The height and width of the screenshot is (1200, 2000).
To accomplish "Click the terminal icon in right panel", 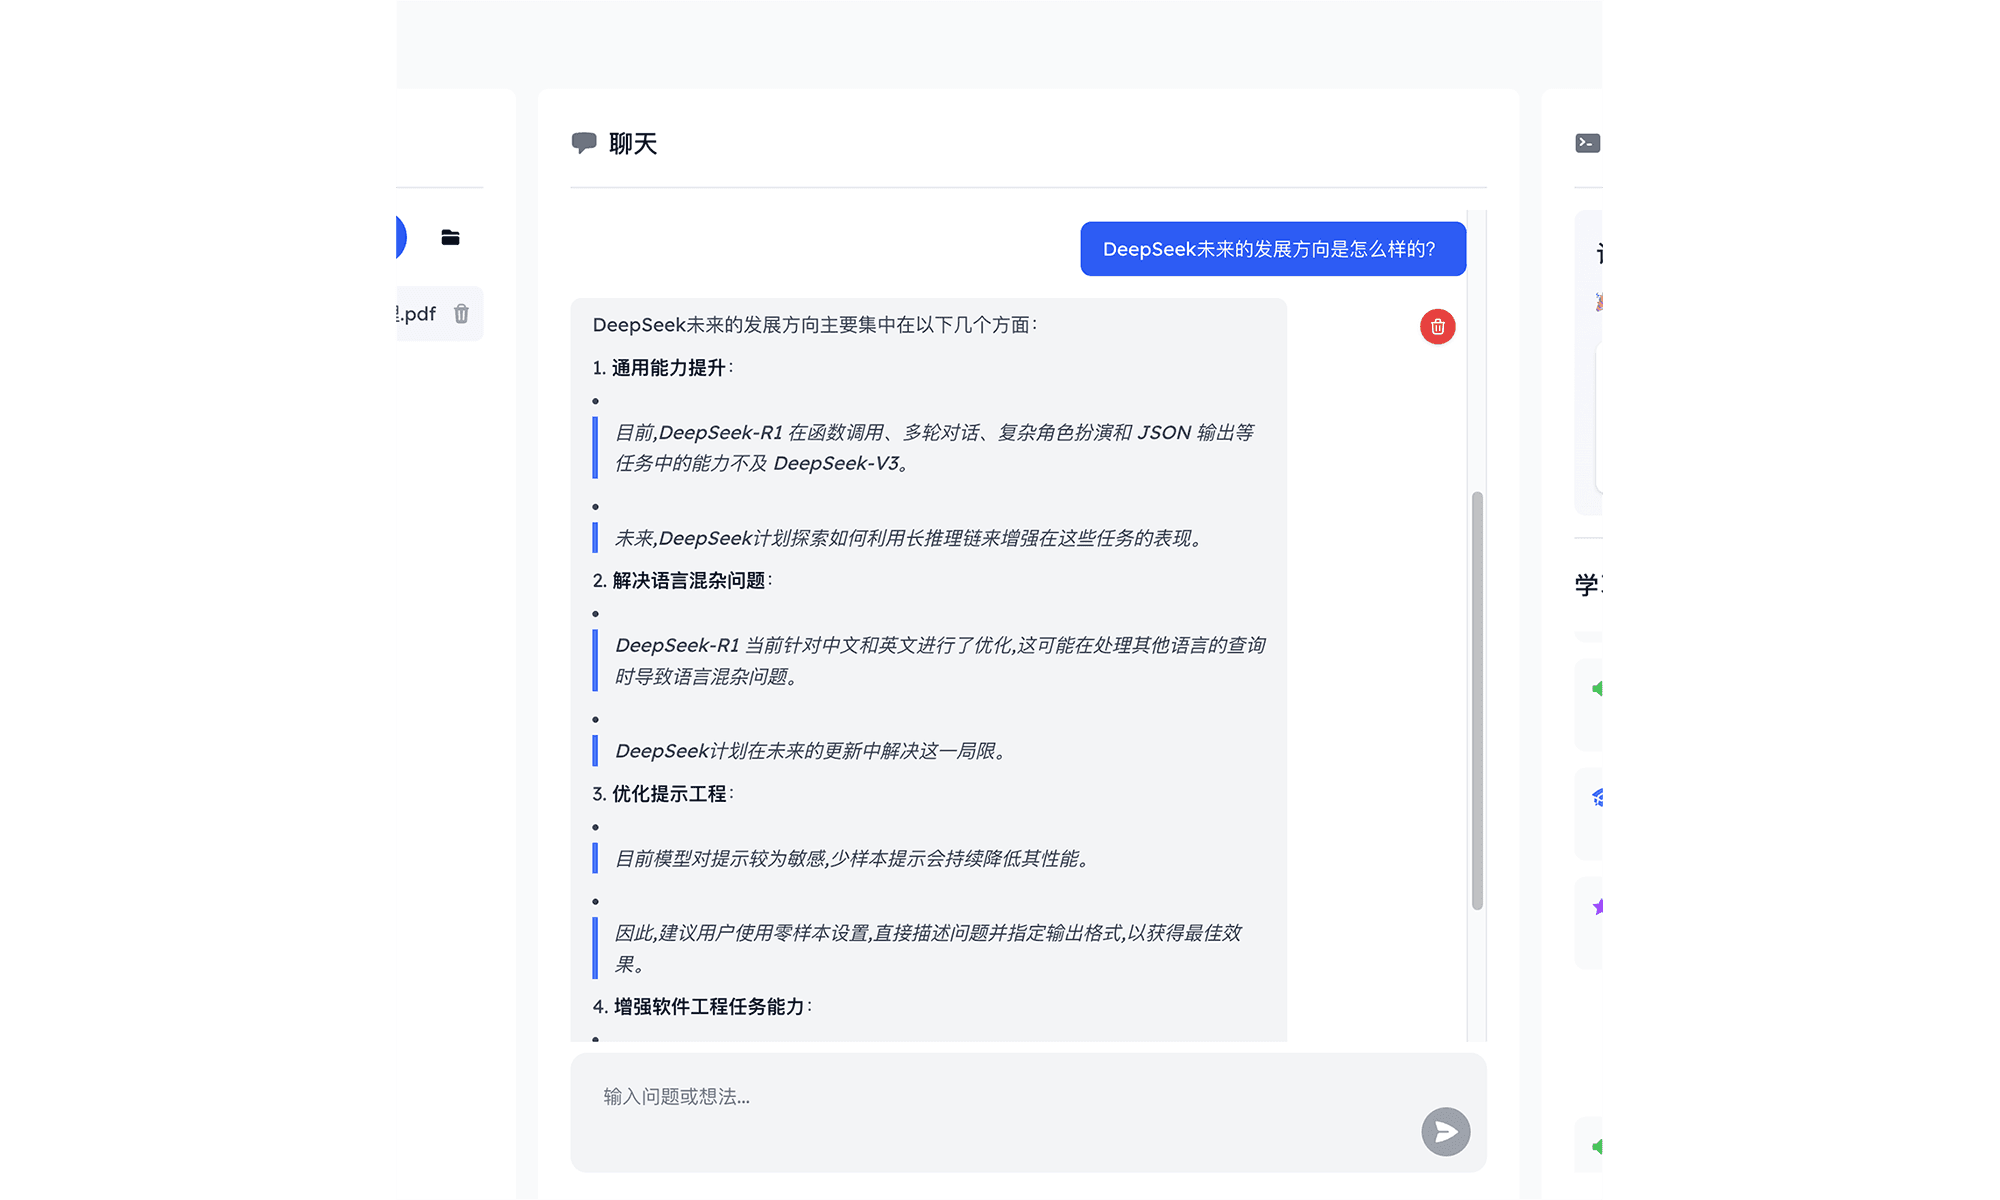I will coord(1587,143).
